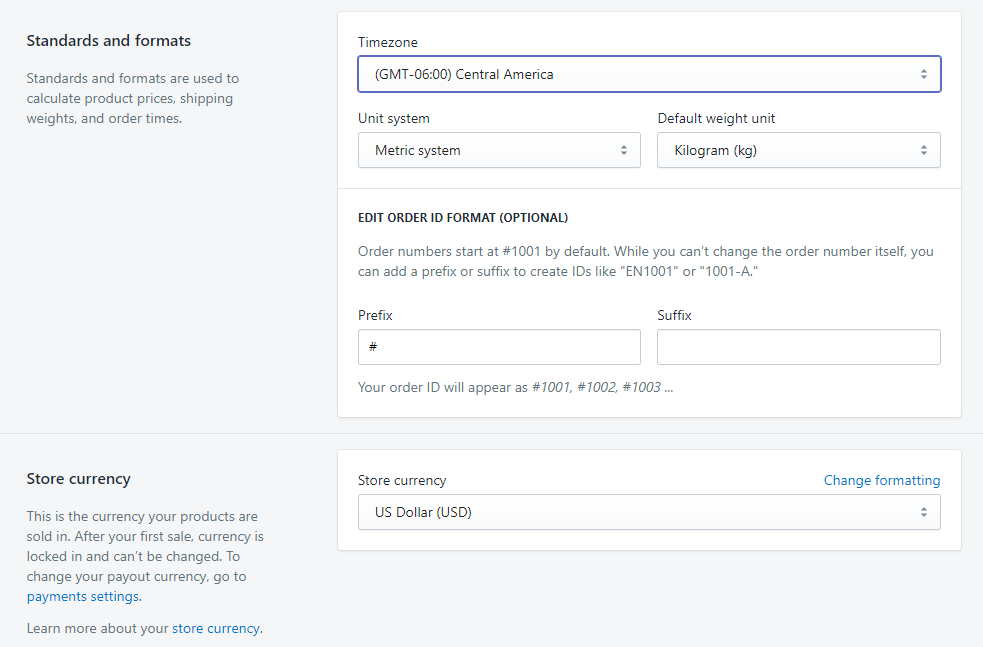Click the Suffix field label
This screenshot has width=983, height=647.
pos(674,315)
